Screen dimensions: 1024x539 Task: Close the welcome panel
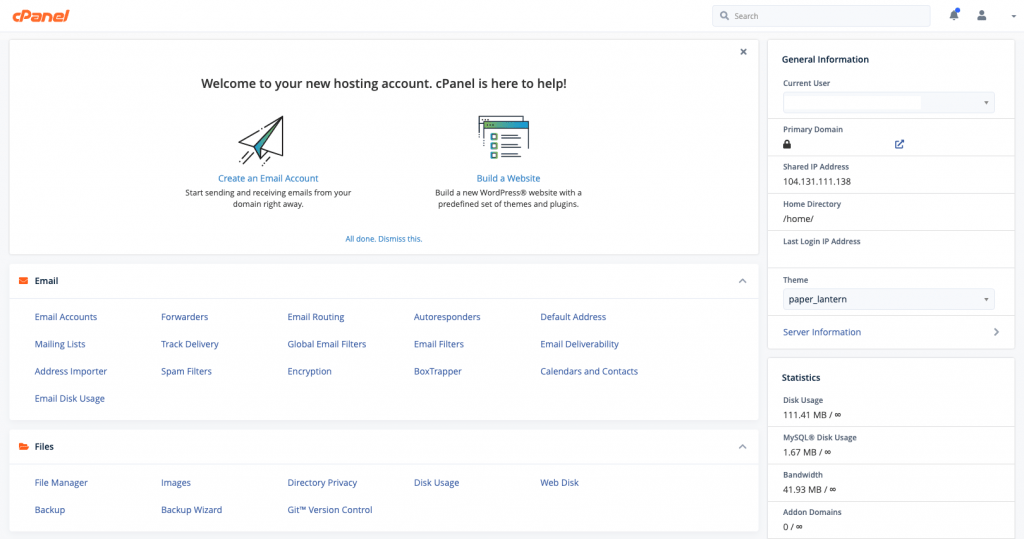click(743, 51)
